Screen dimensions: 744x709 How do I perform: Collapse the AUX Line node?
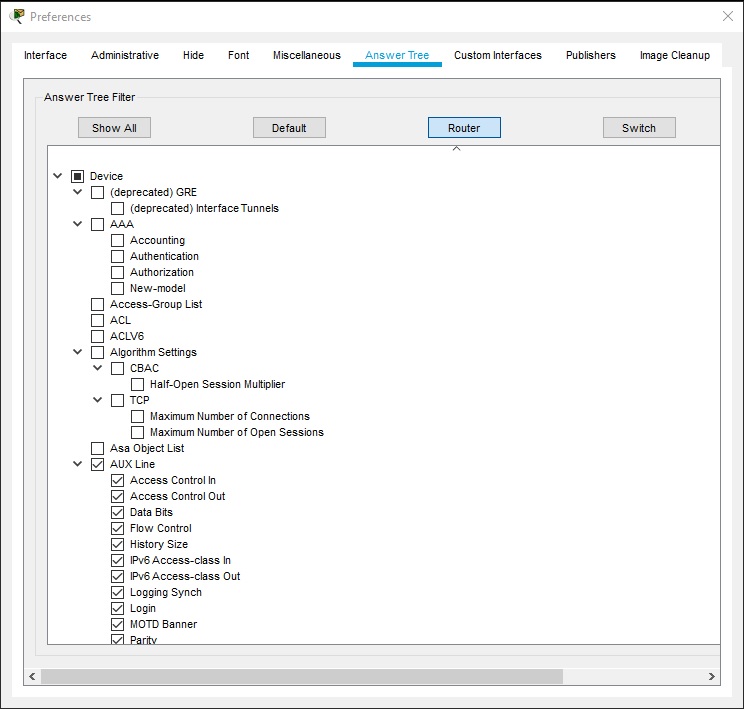77,464
